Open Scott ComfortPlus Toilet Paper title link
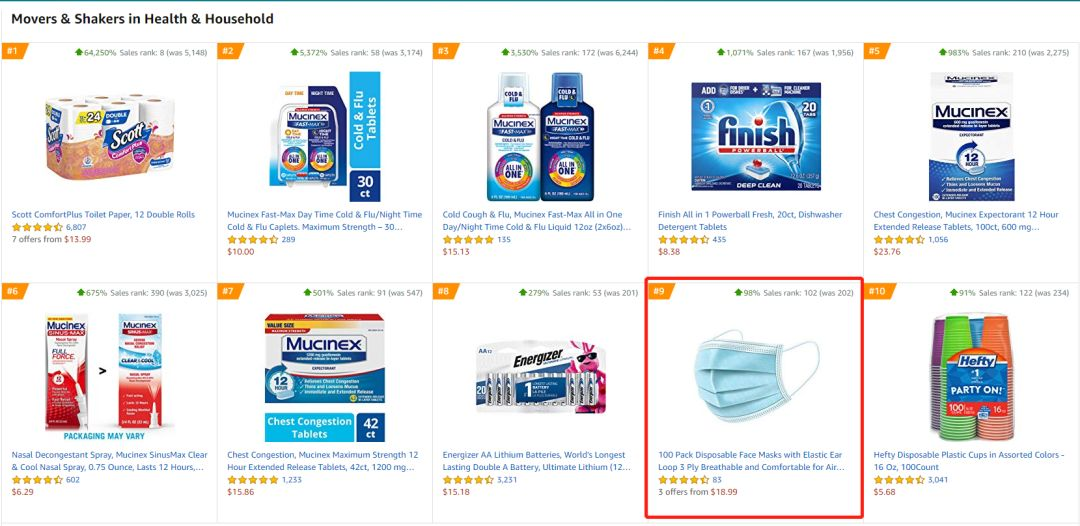The image size is (1080, 526). coord(103,215)
